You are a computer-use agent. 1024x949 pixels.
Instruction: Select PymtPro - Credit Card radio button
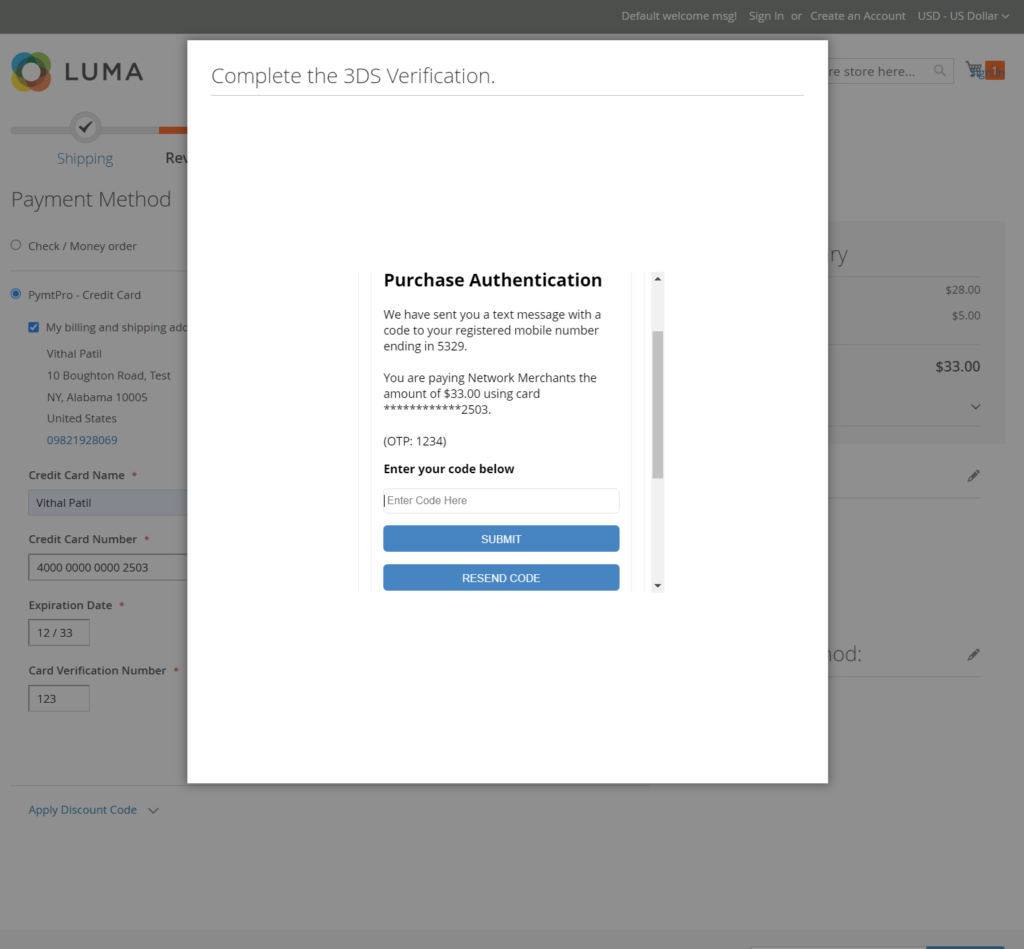(x=16, y=294)
